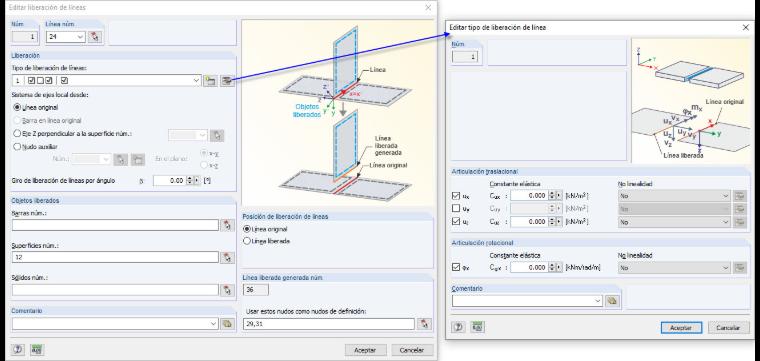Image resolution: width=760 pixels, height=361 pixels.
Task: Edit the φx nonlinearity settings icon
Action: 740,267
